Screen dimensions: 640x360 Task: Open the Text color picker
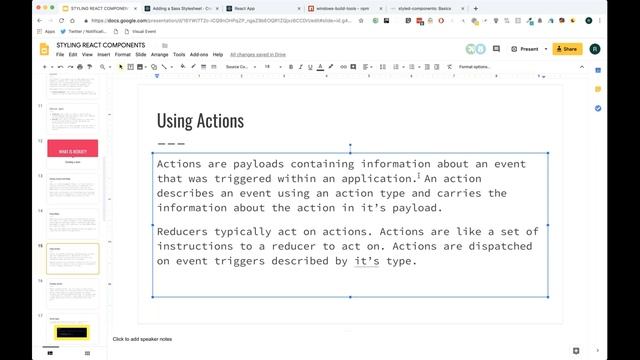coord(320,67)
